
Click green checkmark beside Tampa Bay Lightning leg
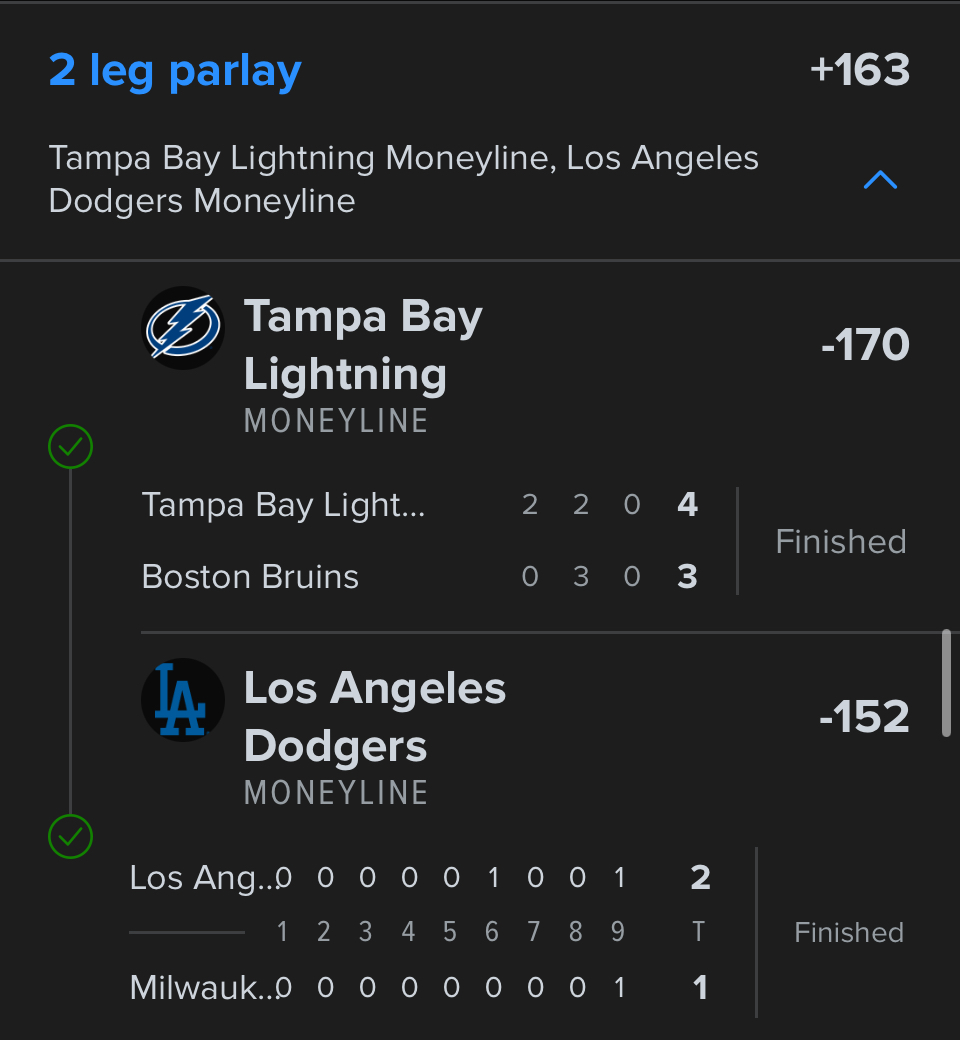70,447
